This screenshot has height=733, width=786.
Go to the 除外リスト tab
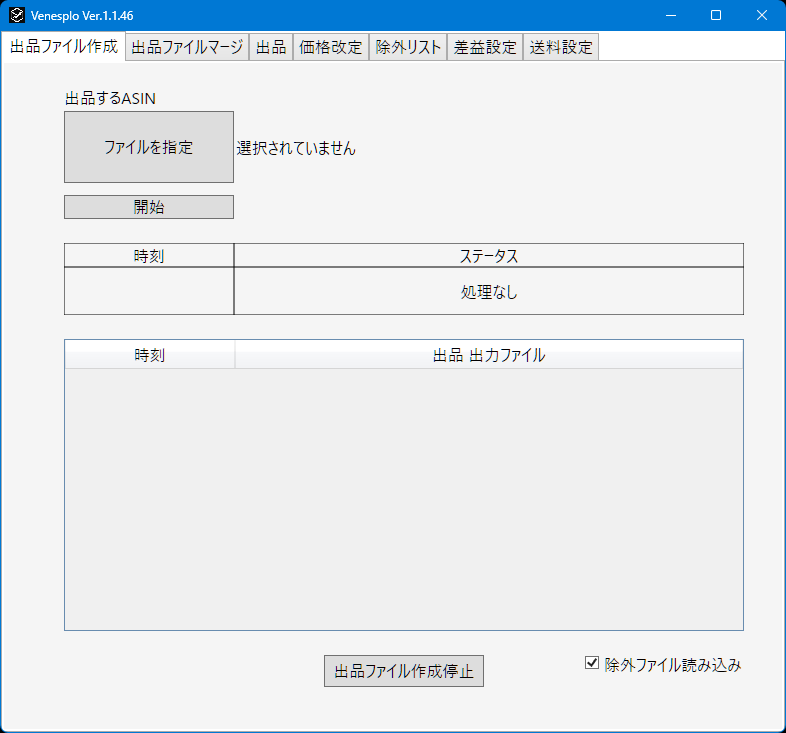point(408,47)
